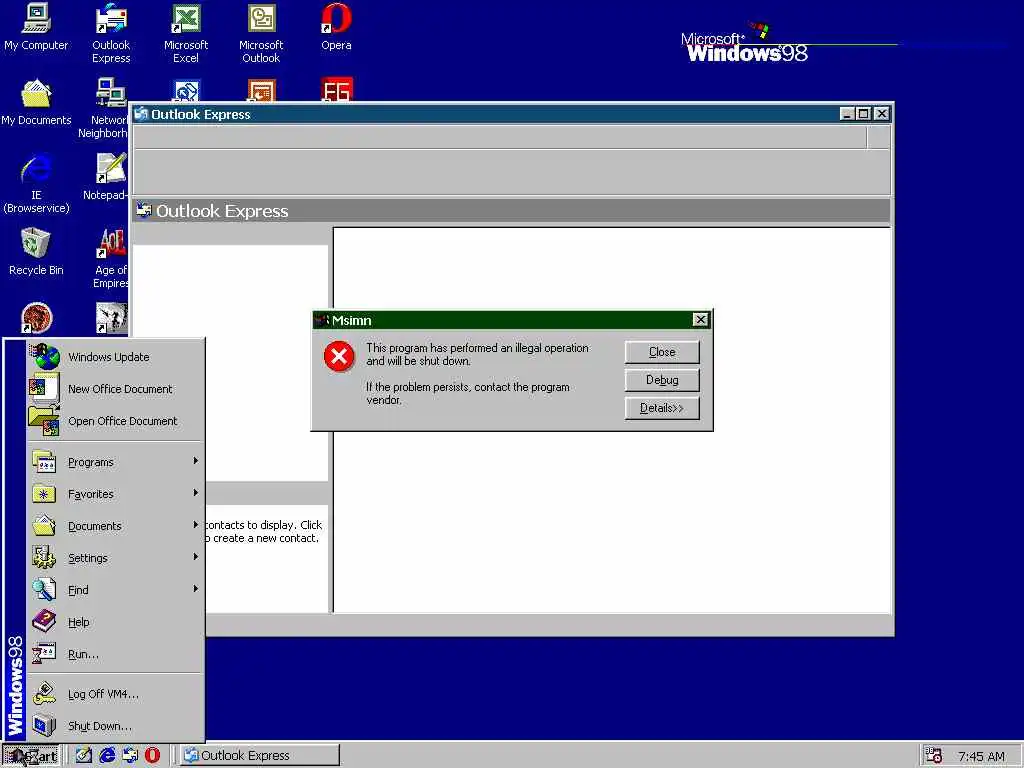1024x768 pixels.
Task: Switch to Outlook Express taskbar button
Action: [x=260, y=755]
